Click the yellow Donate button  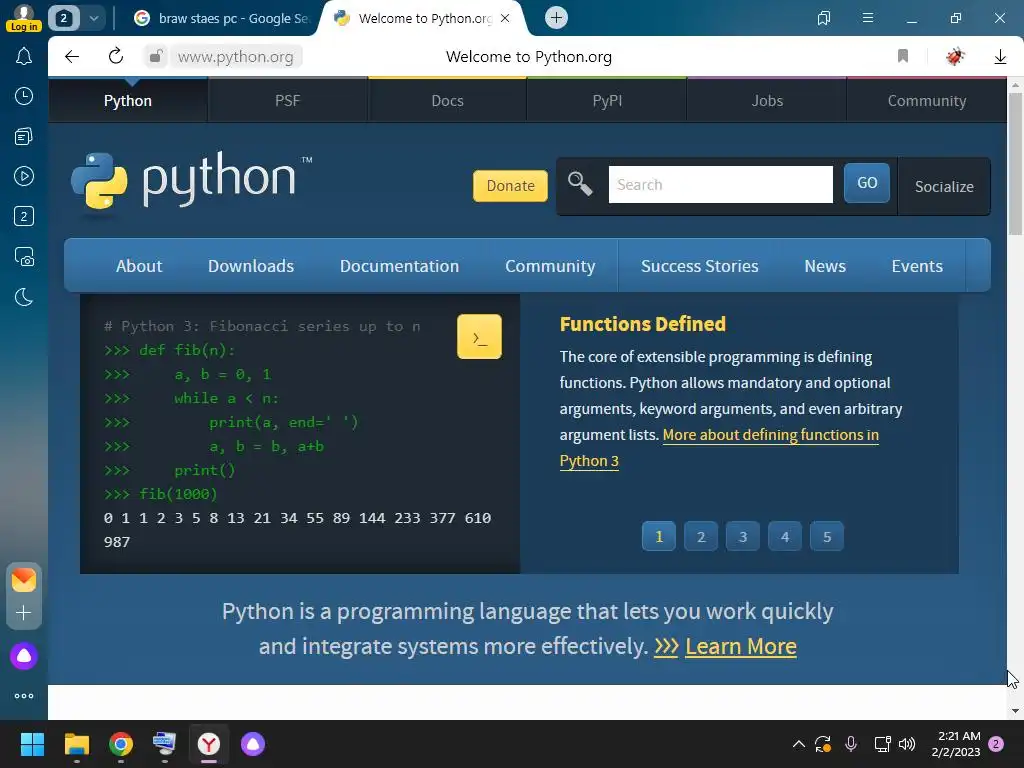tap(510, 185)
